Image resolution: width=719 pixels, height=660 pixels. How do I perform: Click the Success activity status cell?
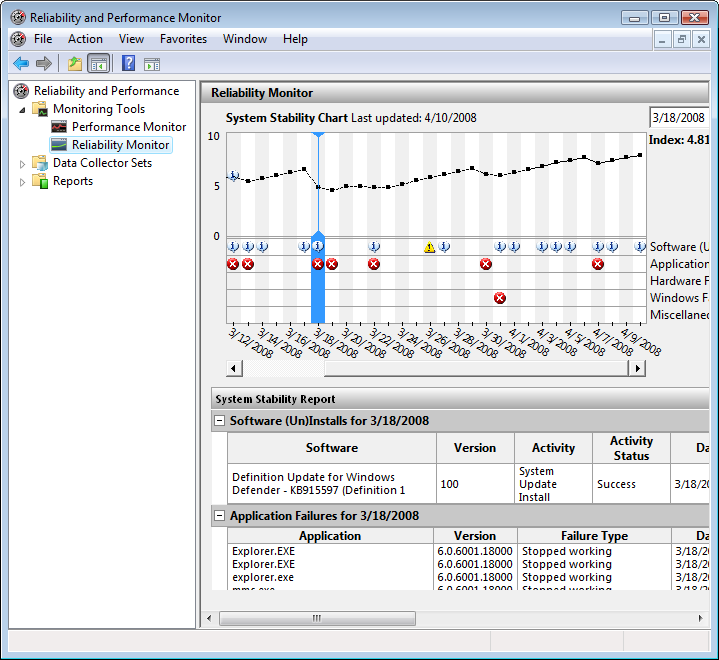click(631, 484)
